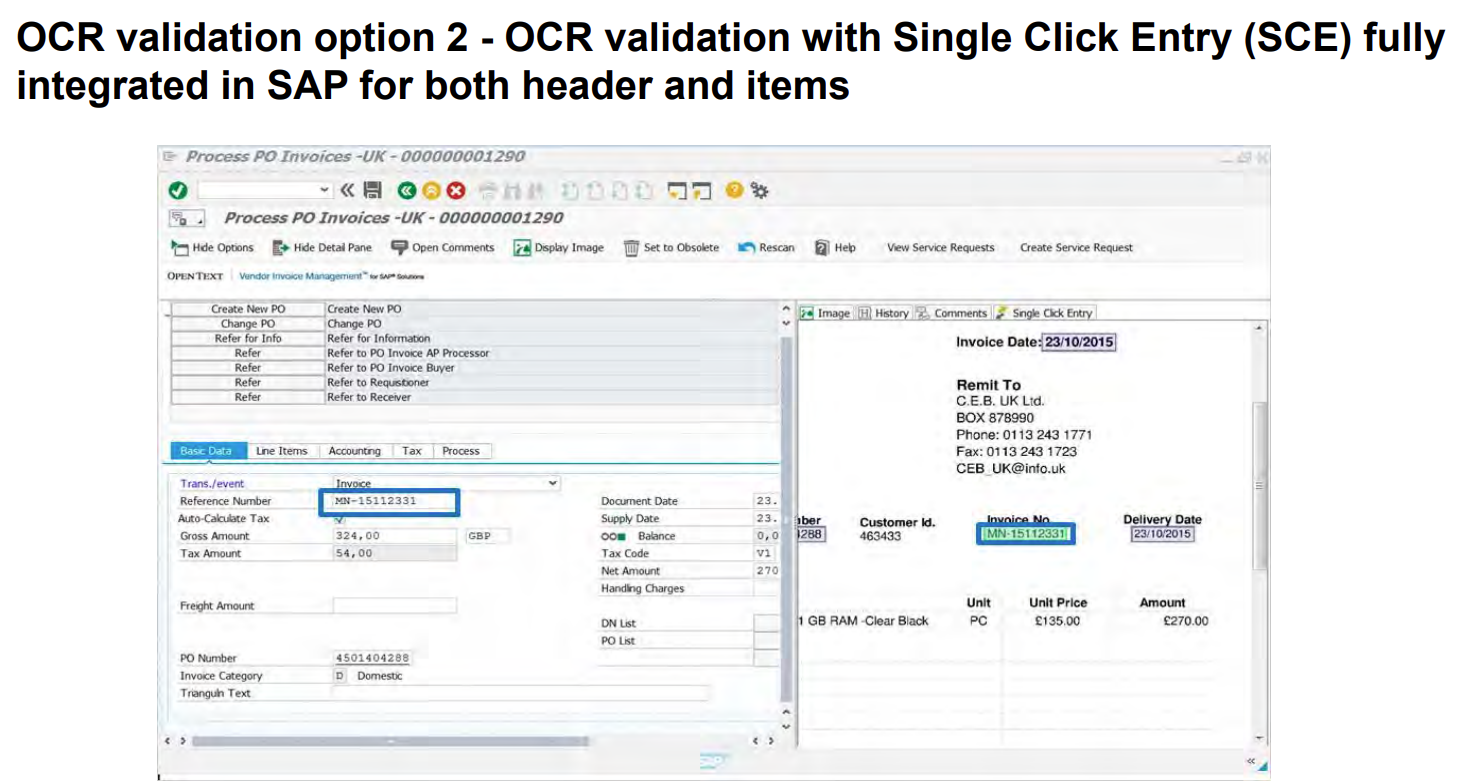Open the Single Click Entry tab
The height and width of the screenshot is (783, 1481).
(x=1044, y=313)
